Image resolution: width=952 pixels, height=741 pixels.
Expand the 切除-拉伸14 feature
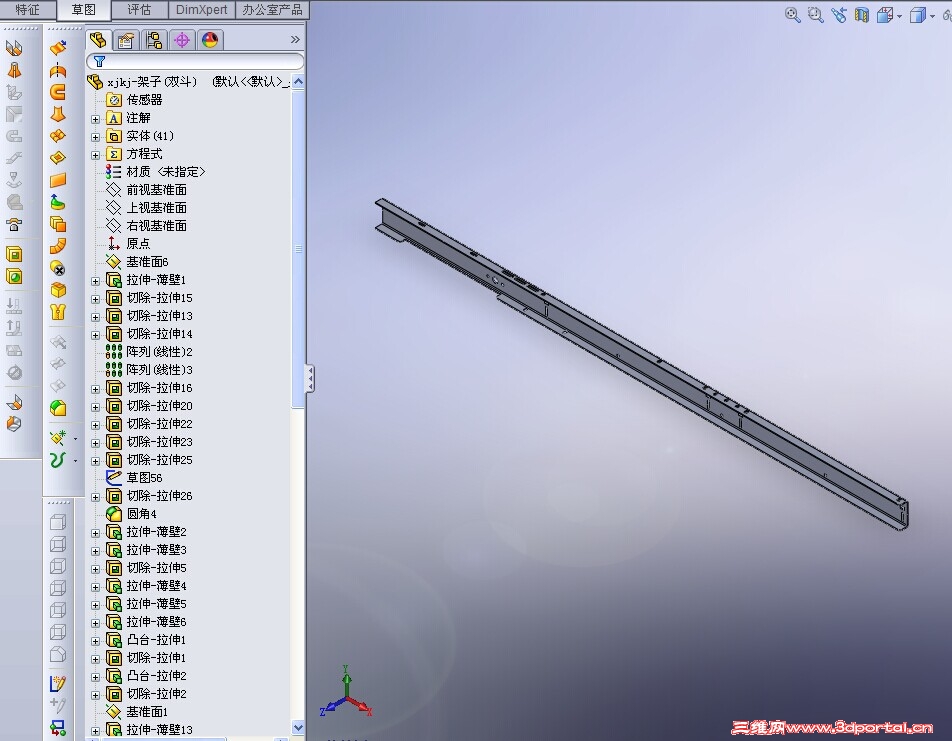(95, 335)
